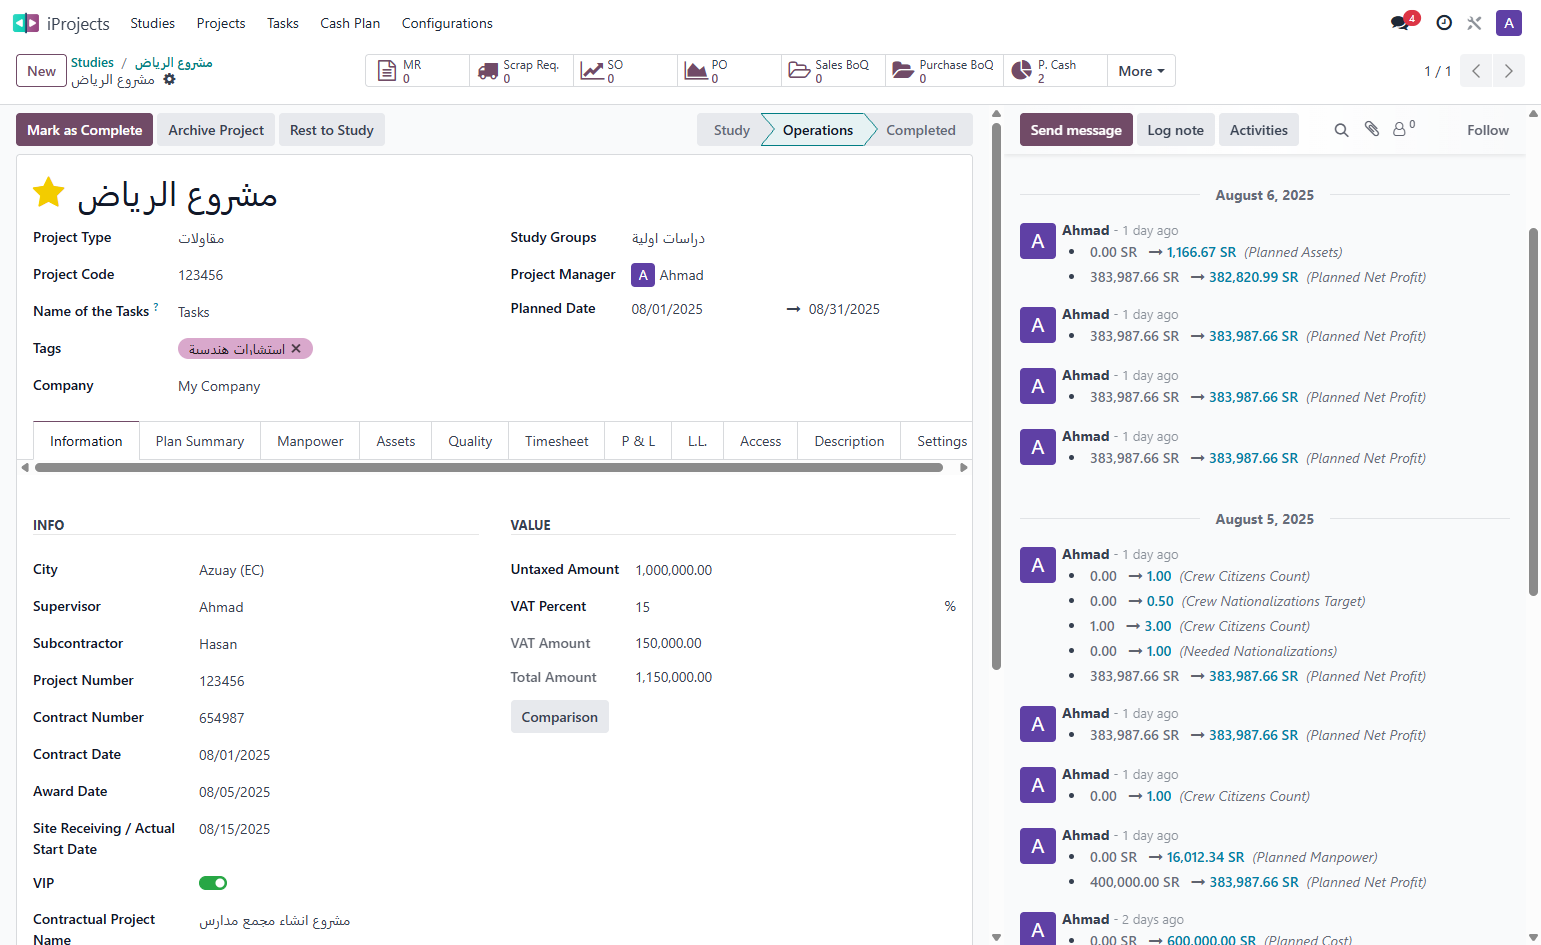1541x945 pixels.
Task: Open the Cash Plan menu
Action: (350, 23)
